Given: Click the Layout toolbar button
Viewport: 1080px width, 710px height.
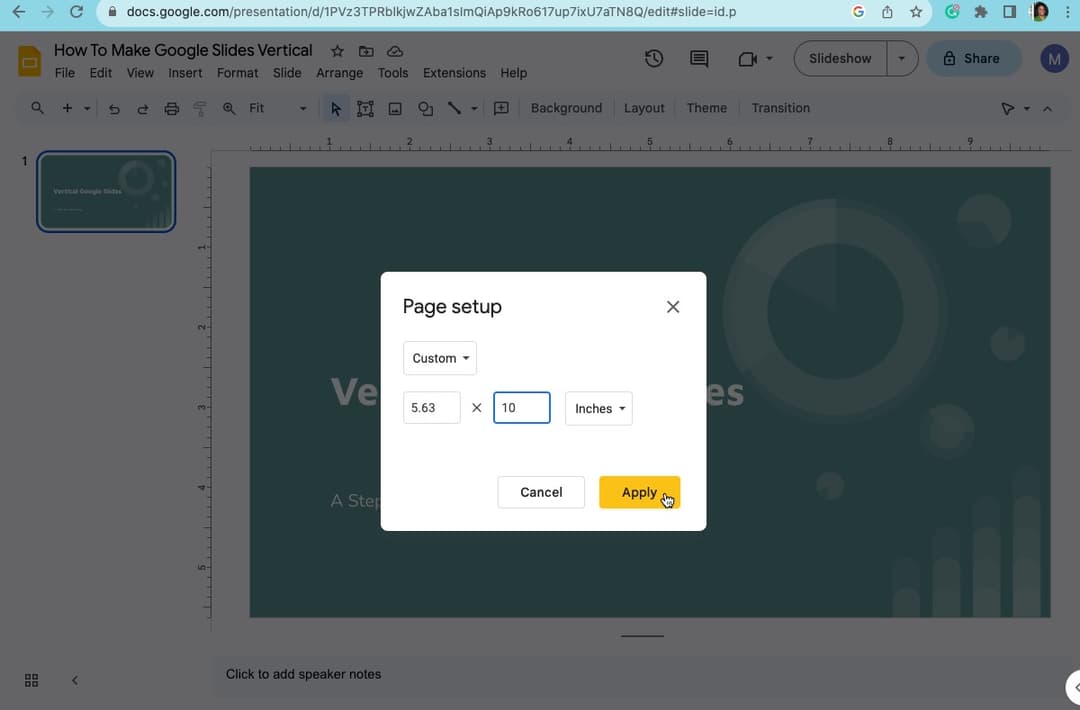Looking at the screenshot, I should pyautogui.click(x=644, y=108).
